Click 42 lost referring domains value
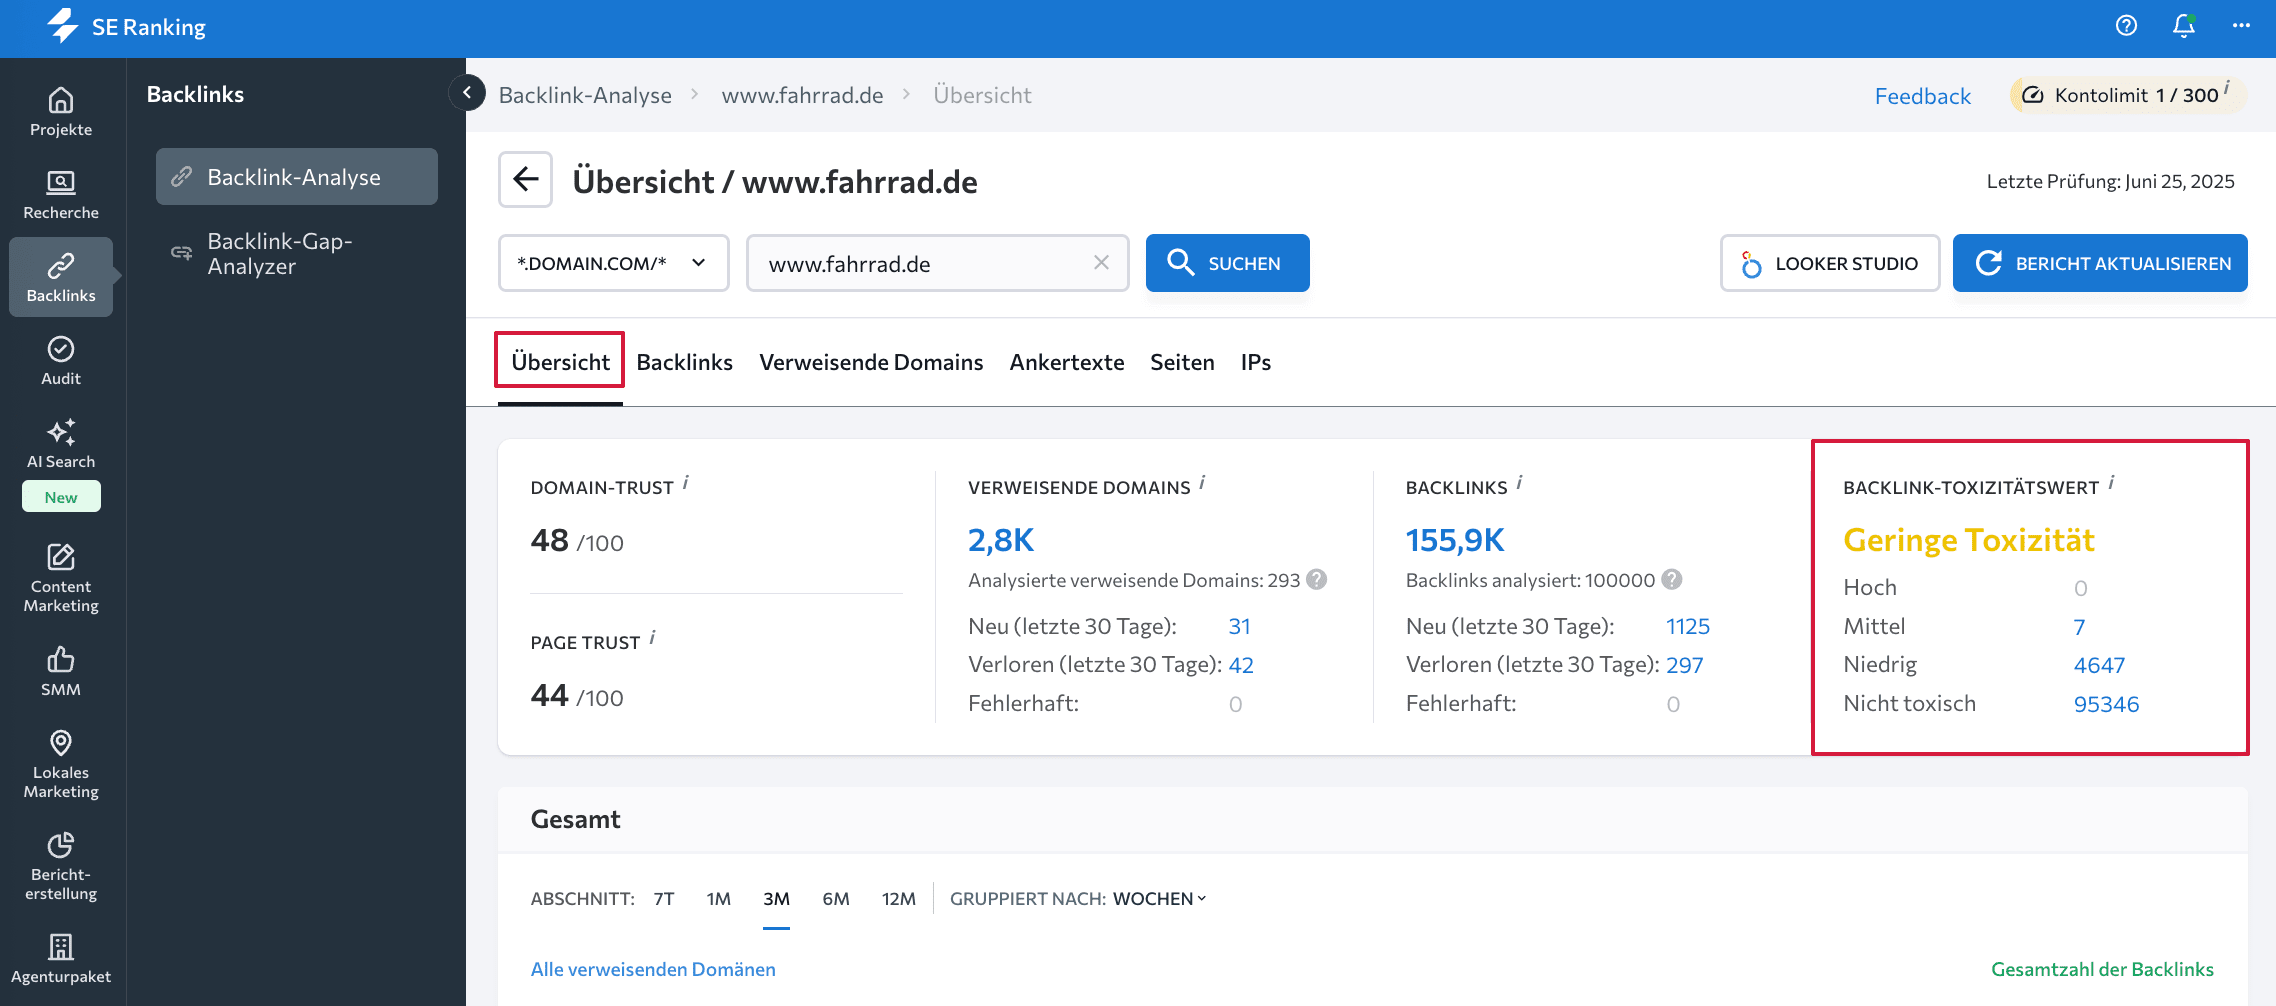2276x1006 pixels. coord(1241,665)
